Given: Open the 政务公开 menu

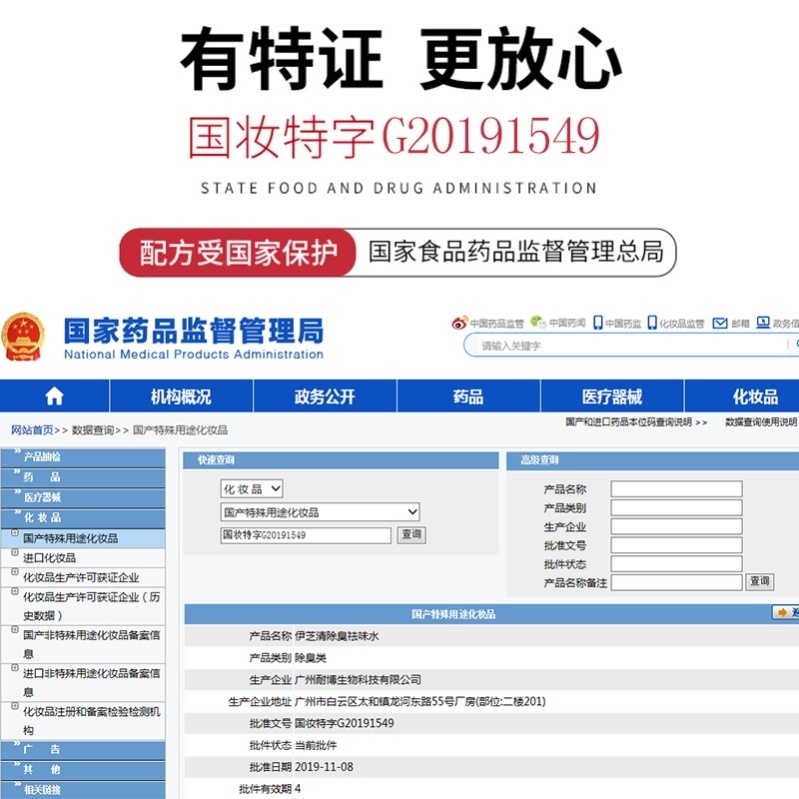Looking at the screenshot, I should (x=325, y=396).
